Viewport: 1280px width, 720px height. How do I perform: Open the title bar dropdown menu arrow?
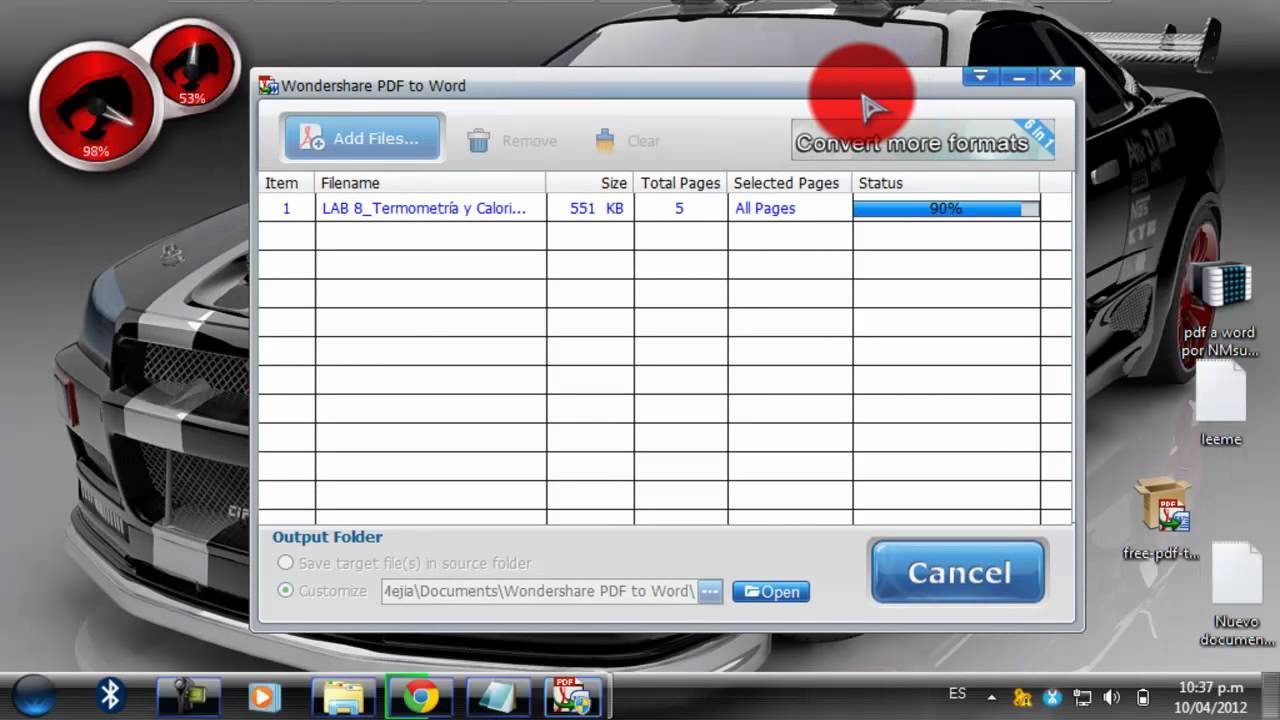point(981,76)
